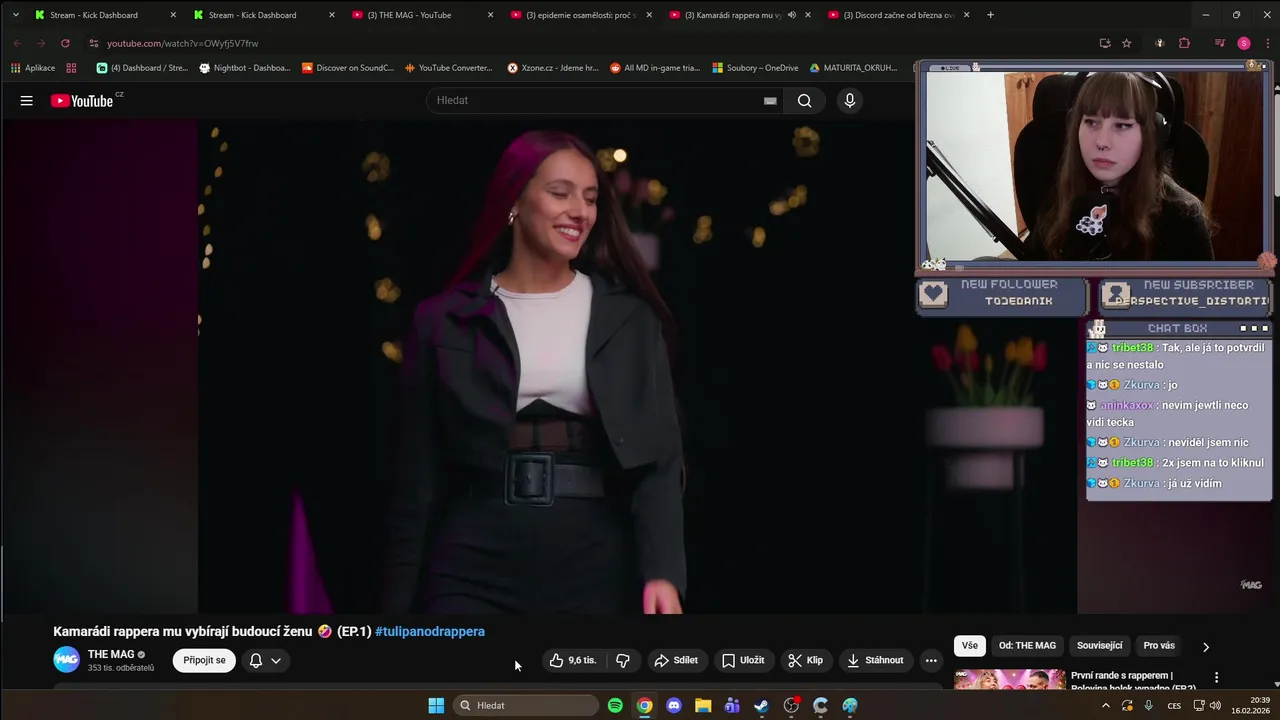Open the YouTube hamburger guide menu

point(27,100)
